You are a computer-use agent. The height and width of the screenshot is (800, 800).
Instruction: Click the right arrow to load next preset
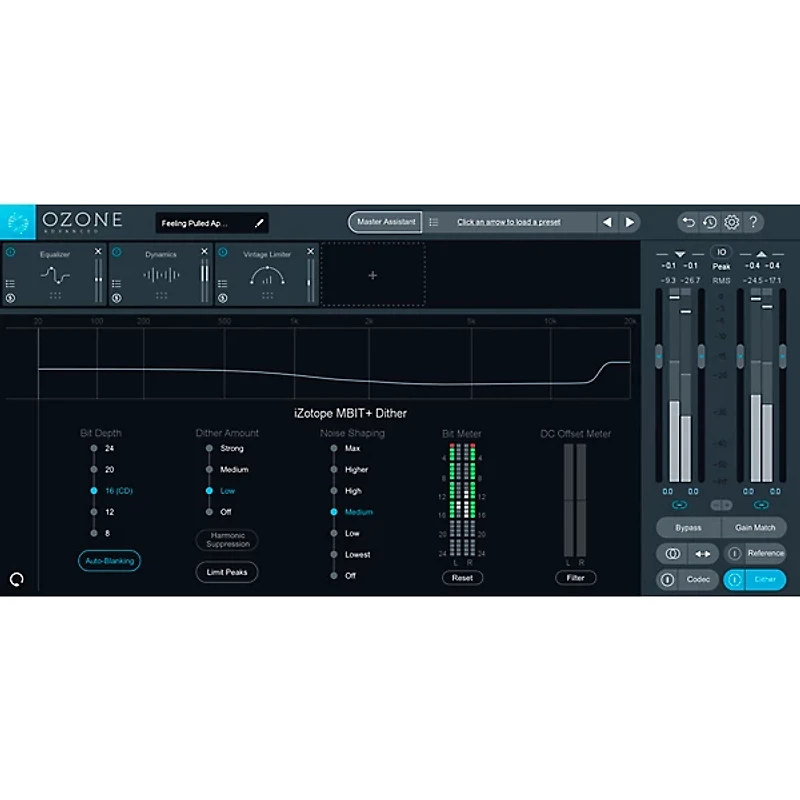pyautogui.click(x=630, y=222)
